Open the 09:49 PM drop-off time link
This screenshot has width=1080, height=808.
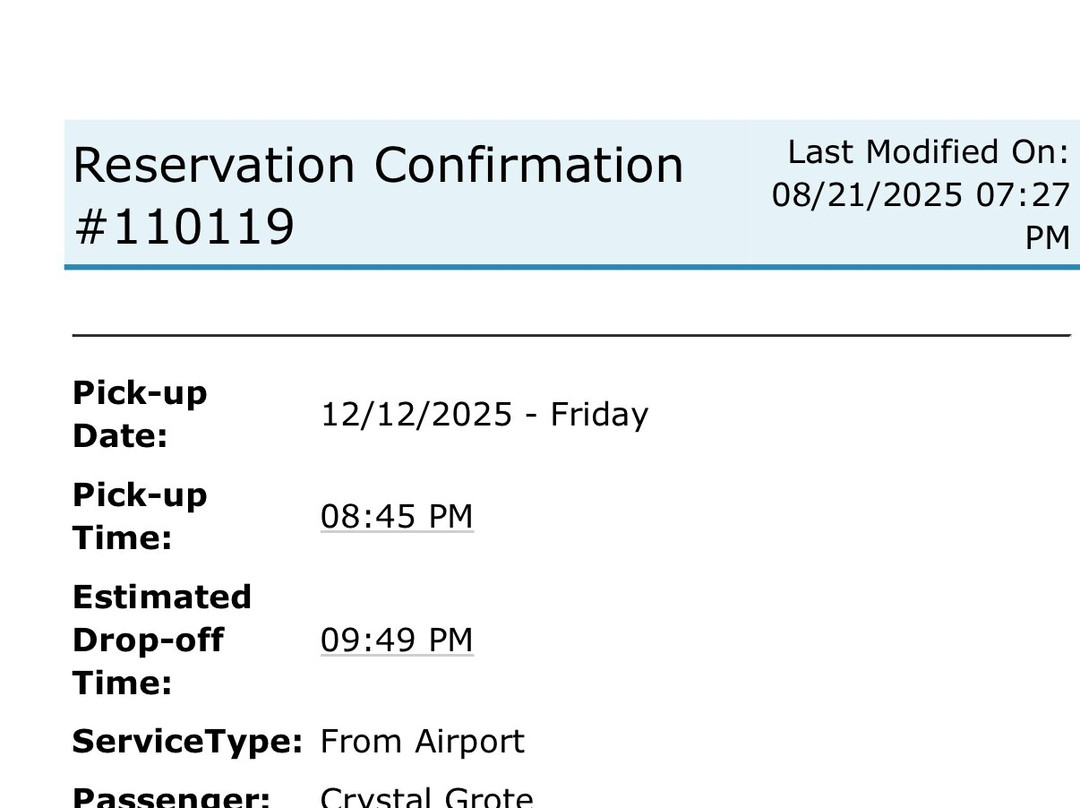pyautogui.click(x=396, y=640)
